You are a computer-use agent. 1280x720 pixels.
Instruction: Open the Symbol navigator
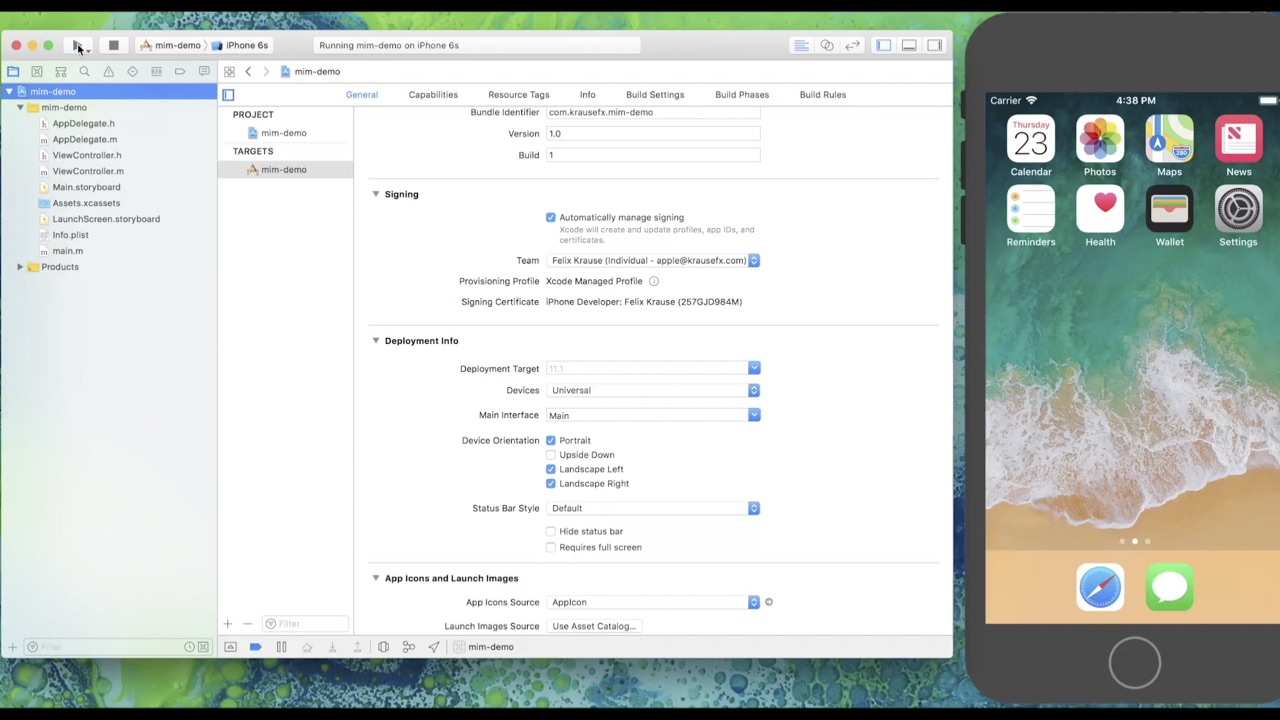tap(61, 72)
